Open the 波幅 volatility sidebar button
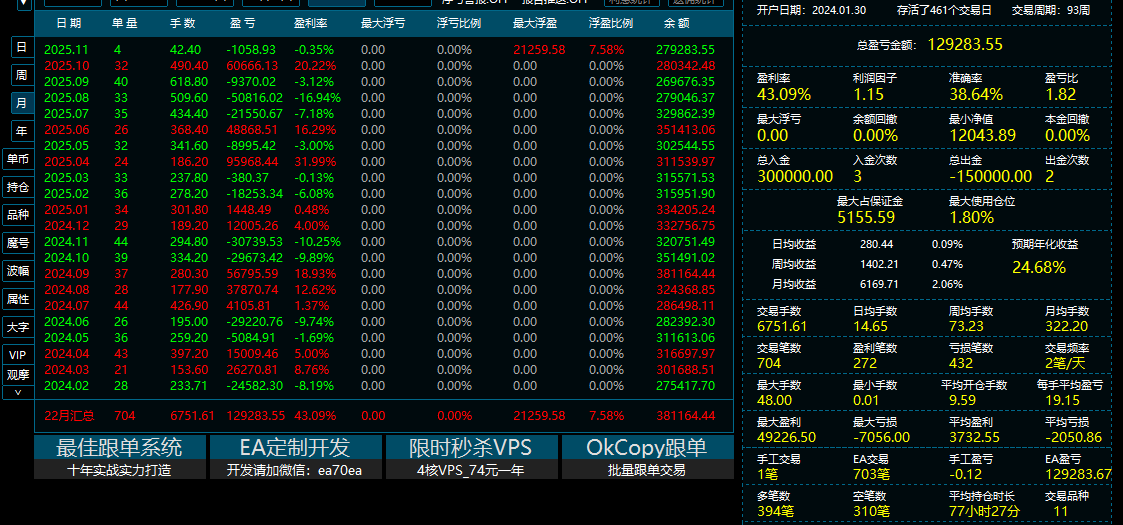Screen dimensions: 1123x525 [18, 271]
